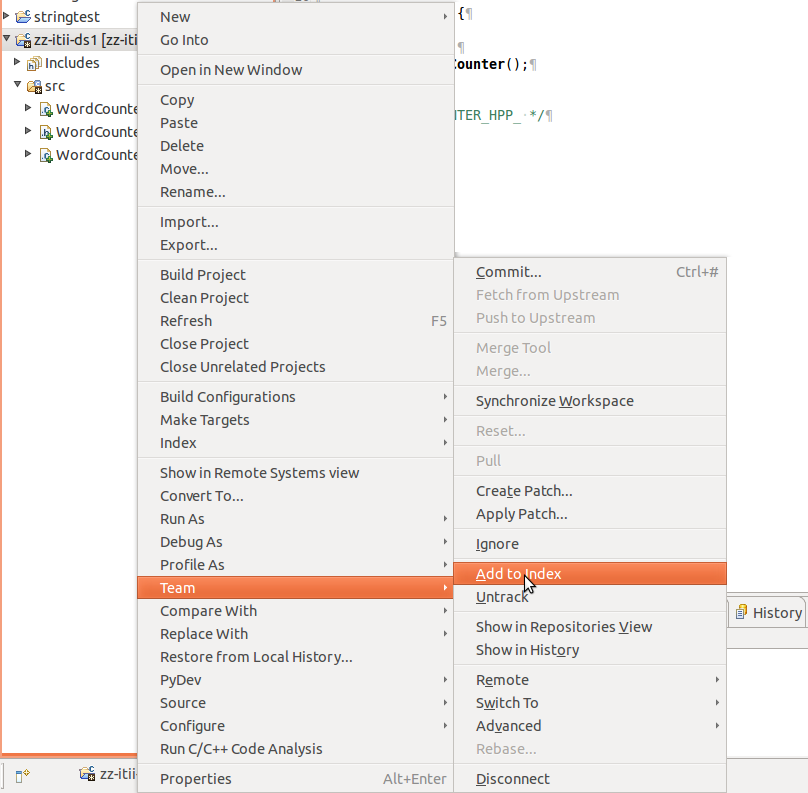The image size is (808, 793).
Task: Open the Team submenu
Action: 177,588
